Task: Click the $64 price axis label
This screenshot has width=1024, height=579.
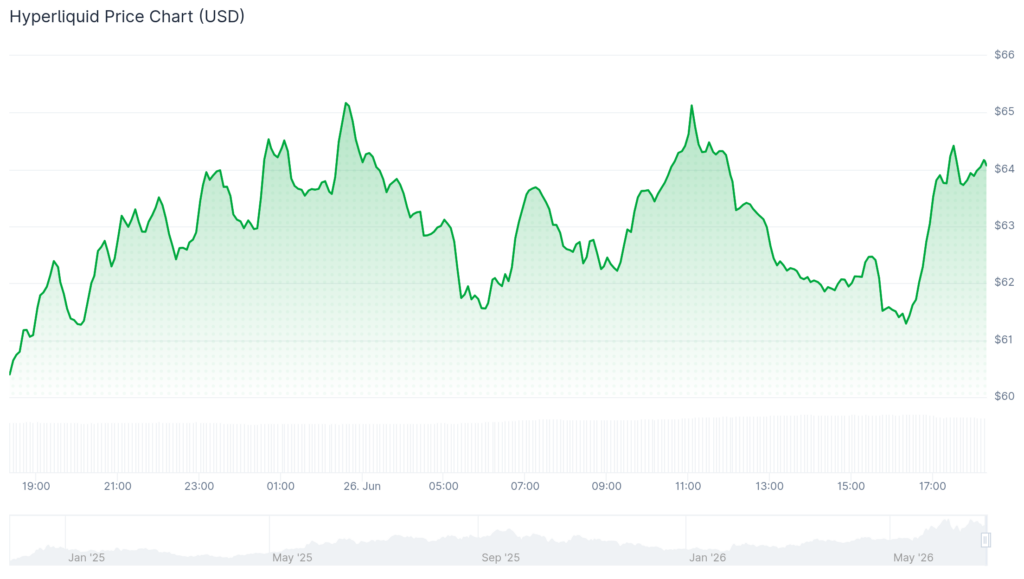Action: tap(1004, 169)
